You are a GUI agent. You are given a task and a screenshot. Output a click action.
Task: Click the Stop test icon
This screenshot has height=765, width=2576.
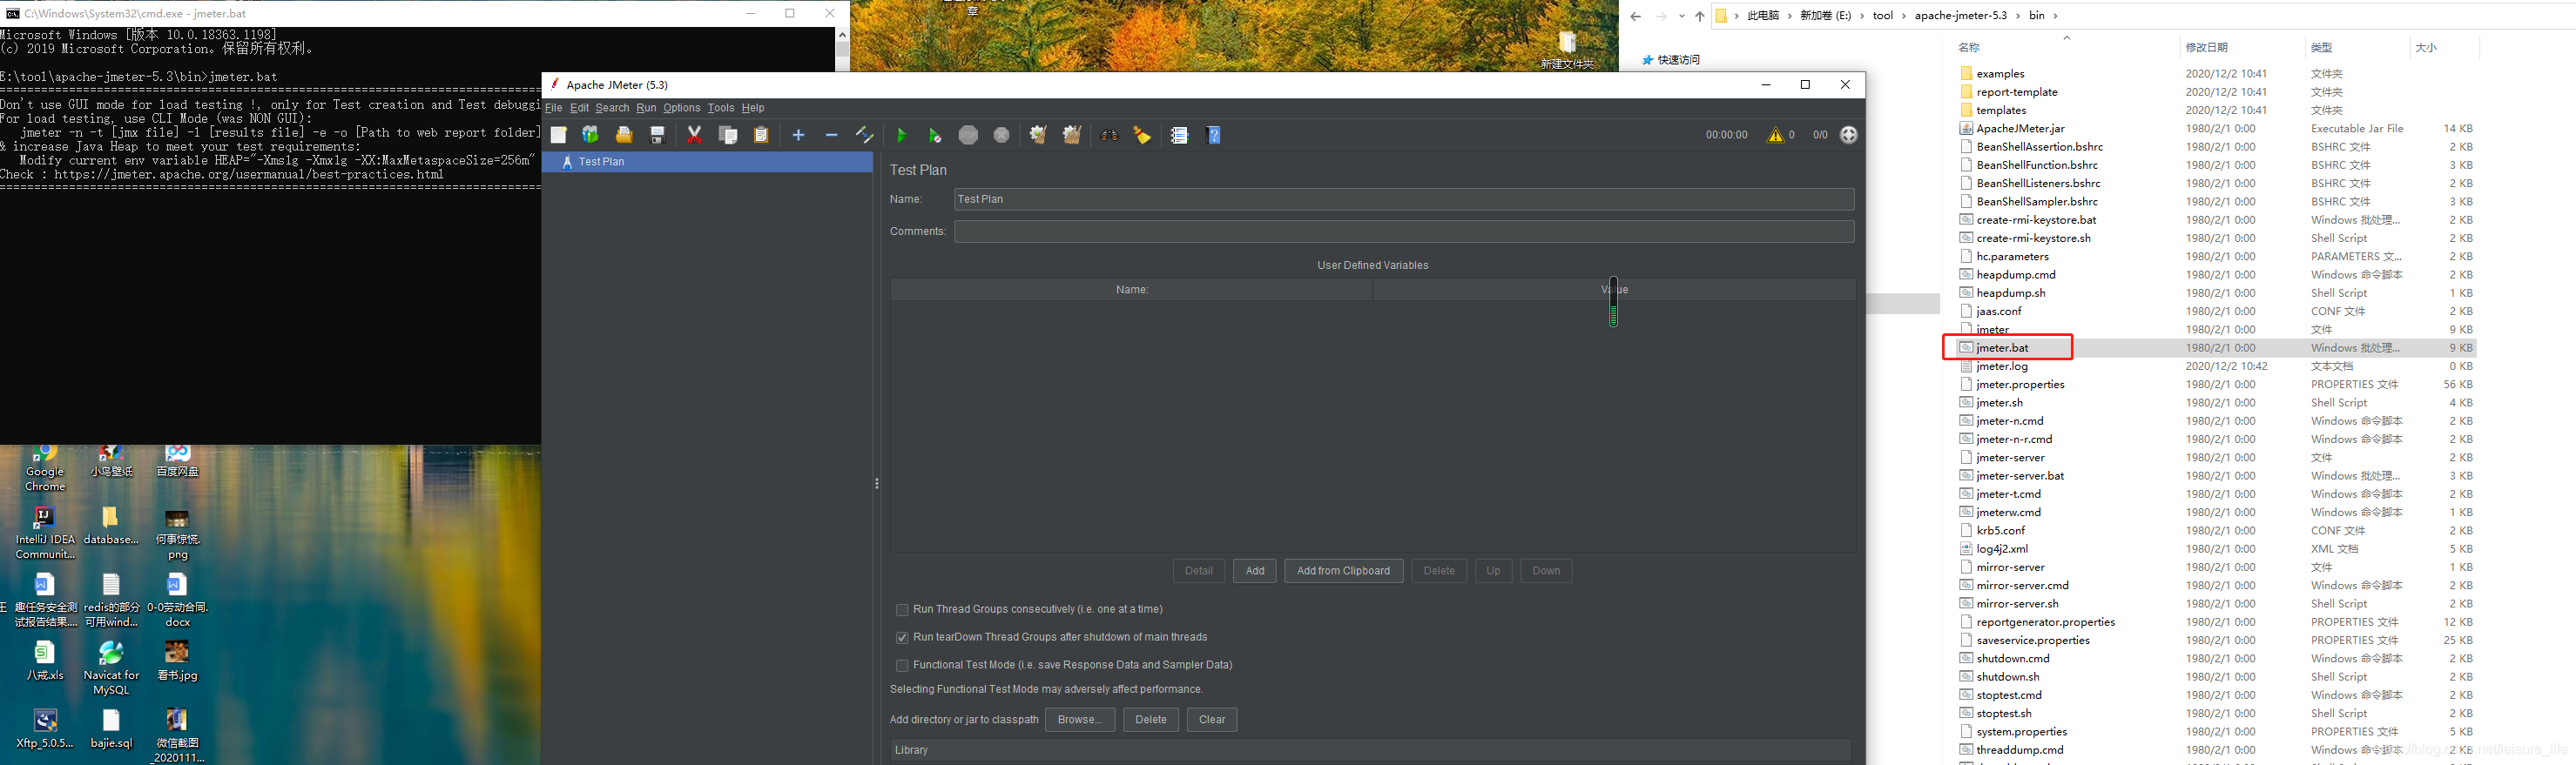968,135
